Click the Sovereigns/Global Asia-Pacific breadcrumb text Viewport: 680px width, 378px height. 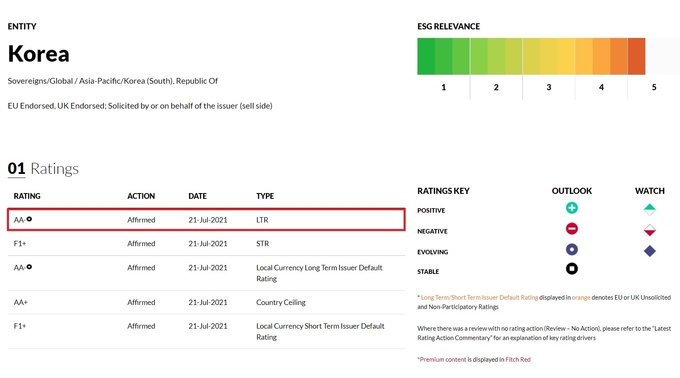113,81
